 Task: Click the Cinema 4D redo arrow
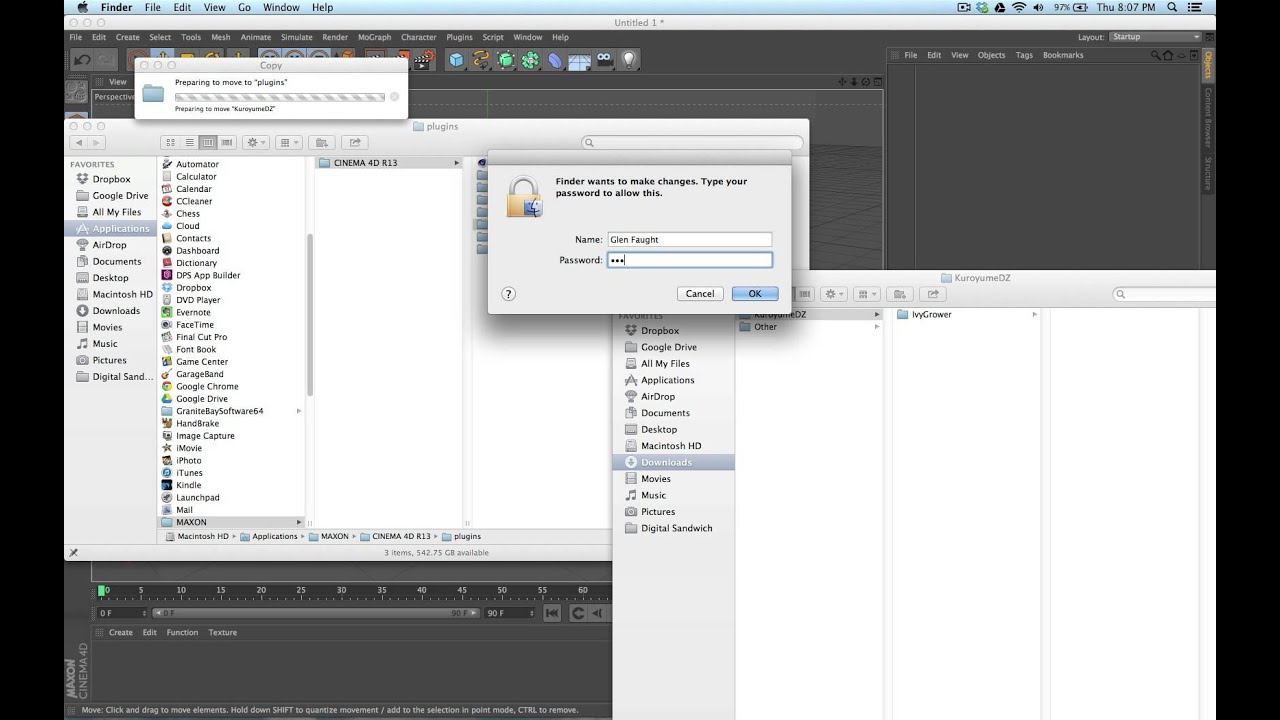pos(108,60)
